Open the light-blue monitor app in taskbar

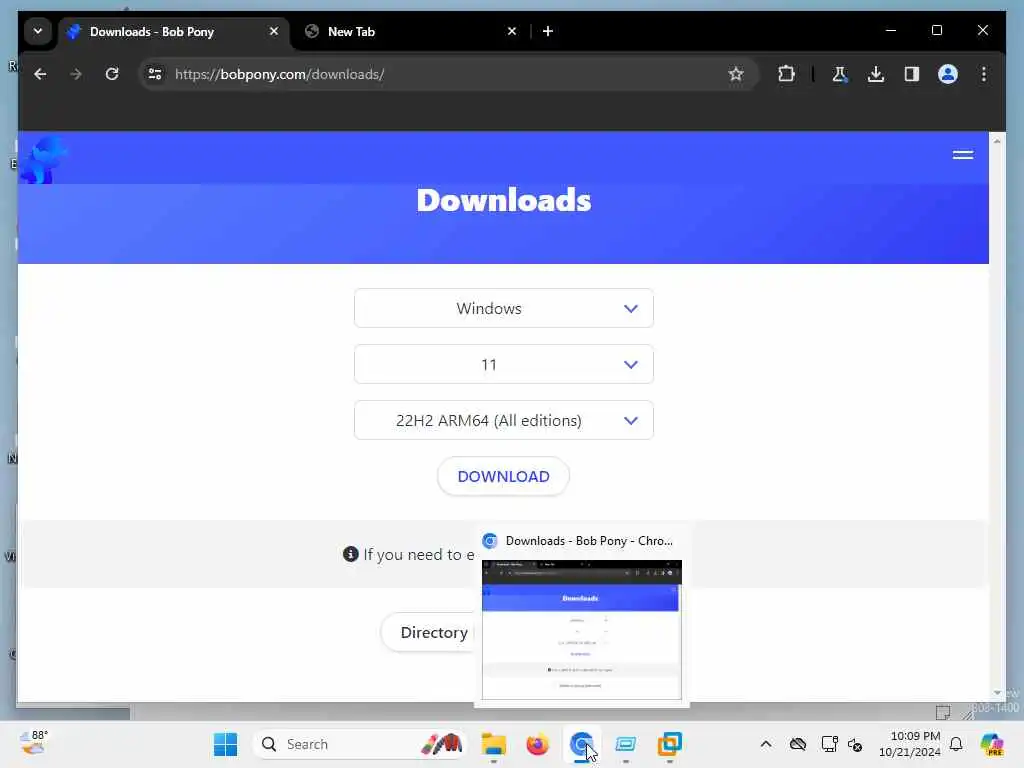coord(626,744)
